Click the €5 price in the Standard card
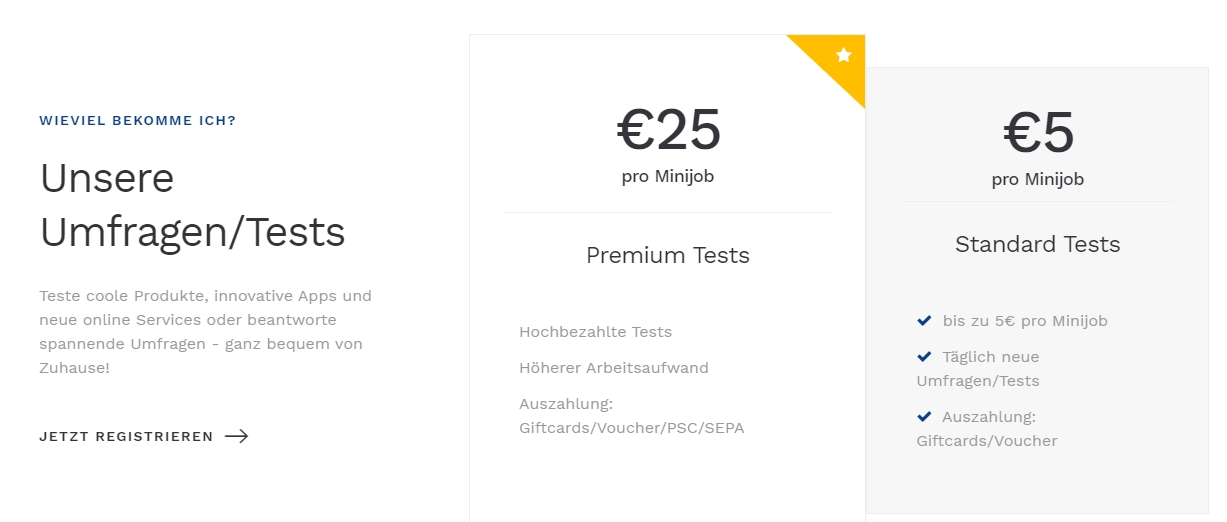The width and height of the screenshot is (1227, 522). pyautogui.click(x=1038, y=133)
